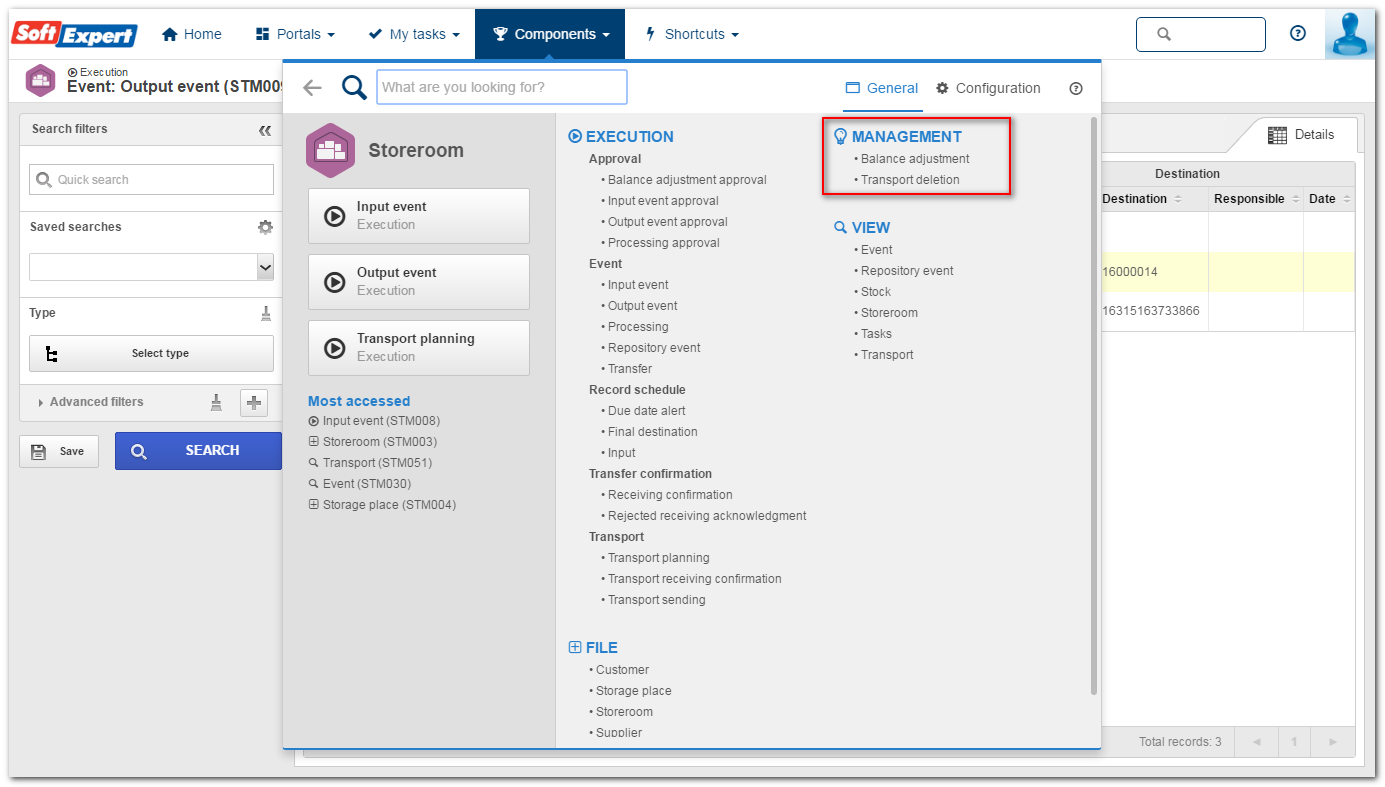Click the back arrow in components panel
The width and height of the screenshot is (1385, 787).
coord(312,88)
